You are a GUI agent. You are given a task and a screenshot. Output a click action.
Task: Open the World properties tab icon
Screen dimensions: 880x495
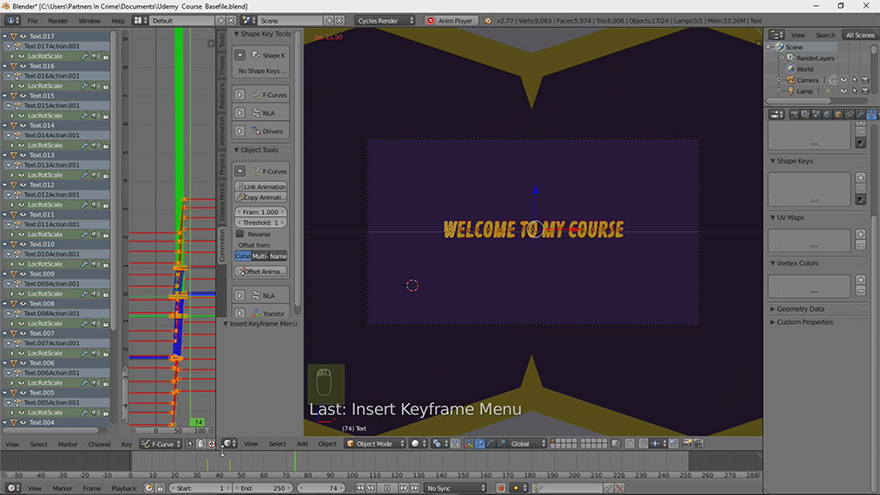tap(827, 114)
